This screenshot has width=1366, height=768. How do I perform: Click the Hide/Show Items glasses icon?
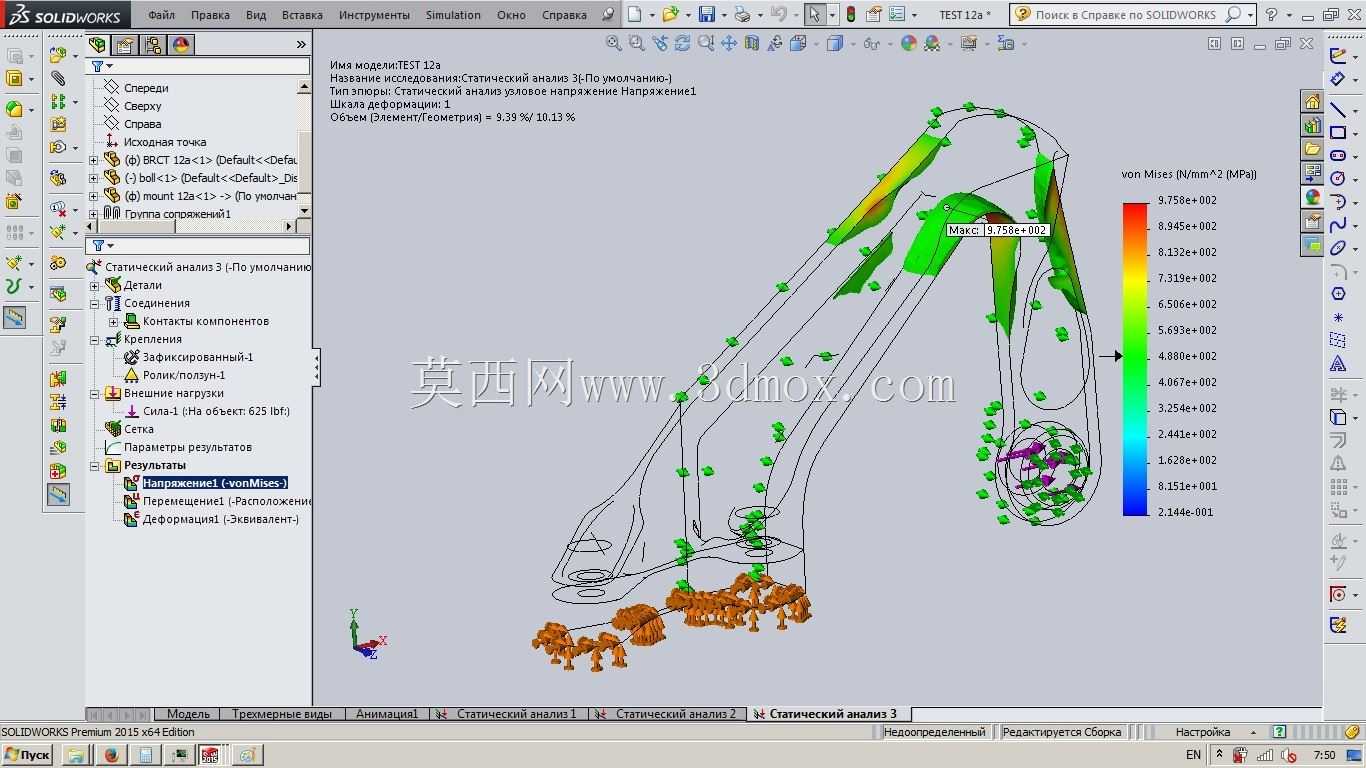tap(871, 43)
